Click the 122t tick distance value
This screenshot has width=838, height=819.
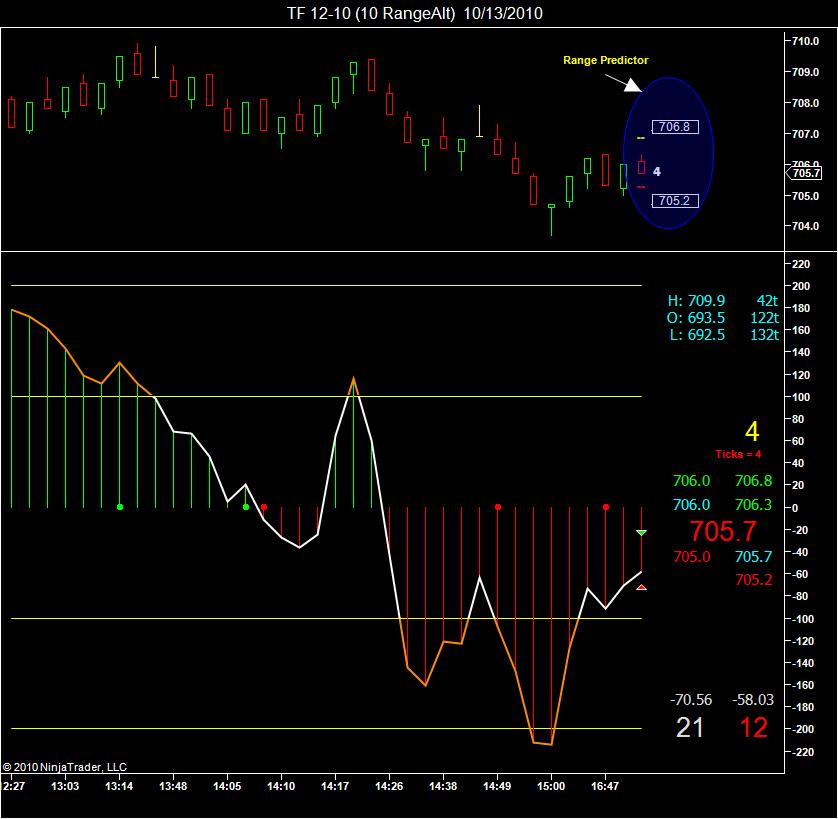765,318
